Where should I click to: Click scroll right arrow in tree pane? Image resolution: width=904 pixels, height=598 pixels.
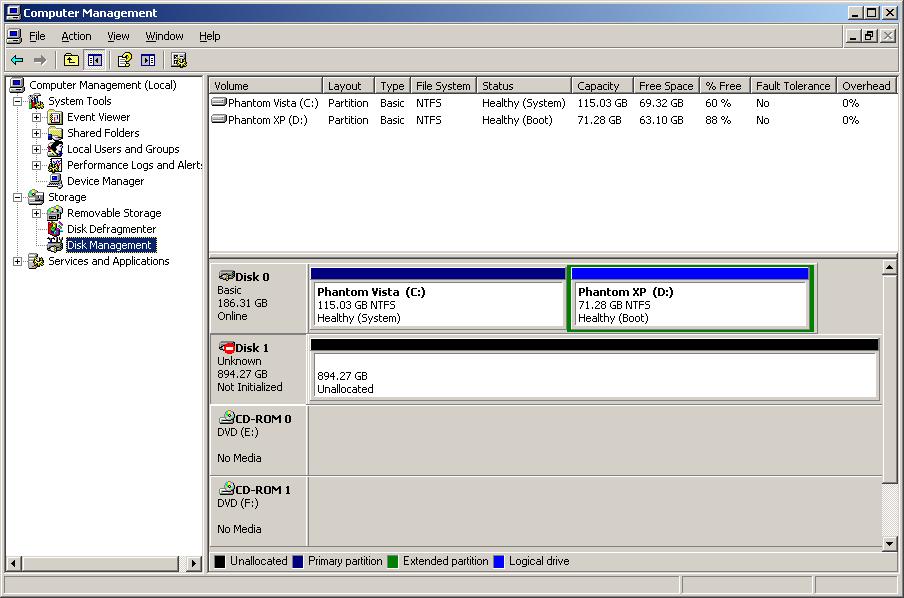pos(194,563)
